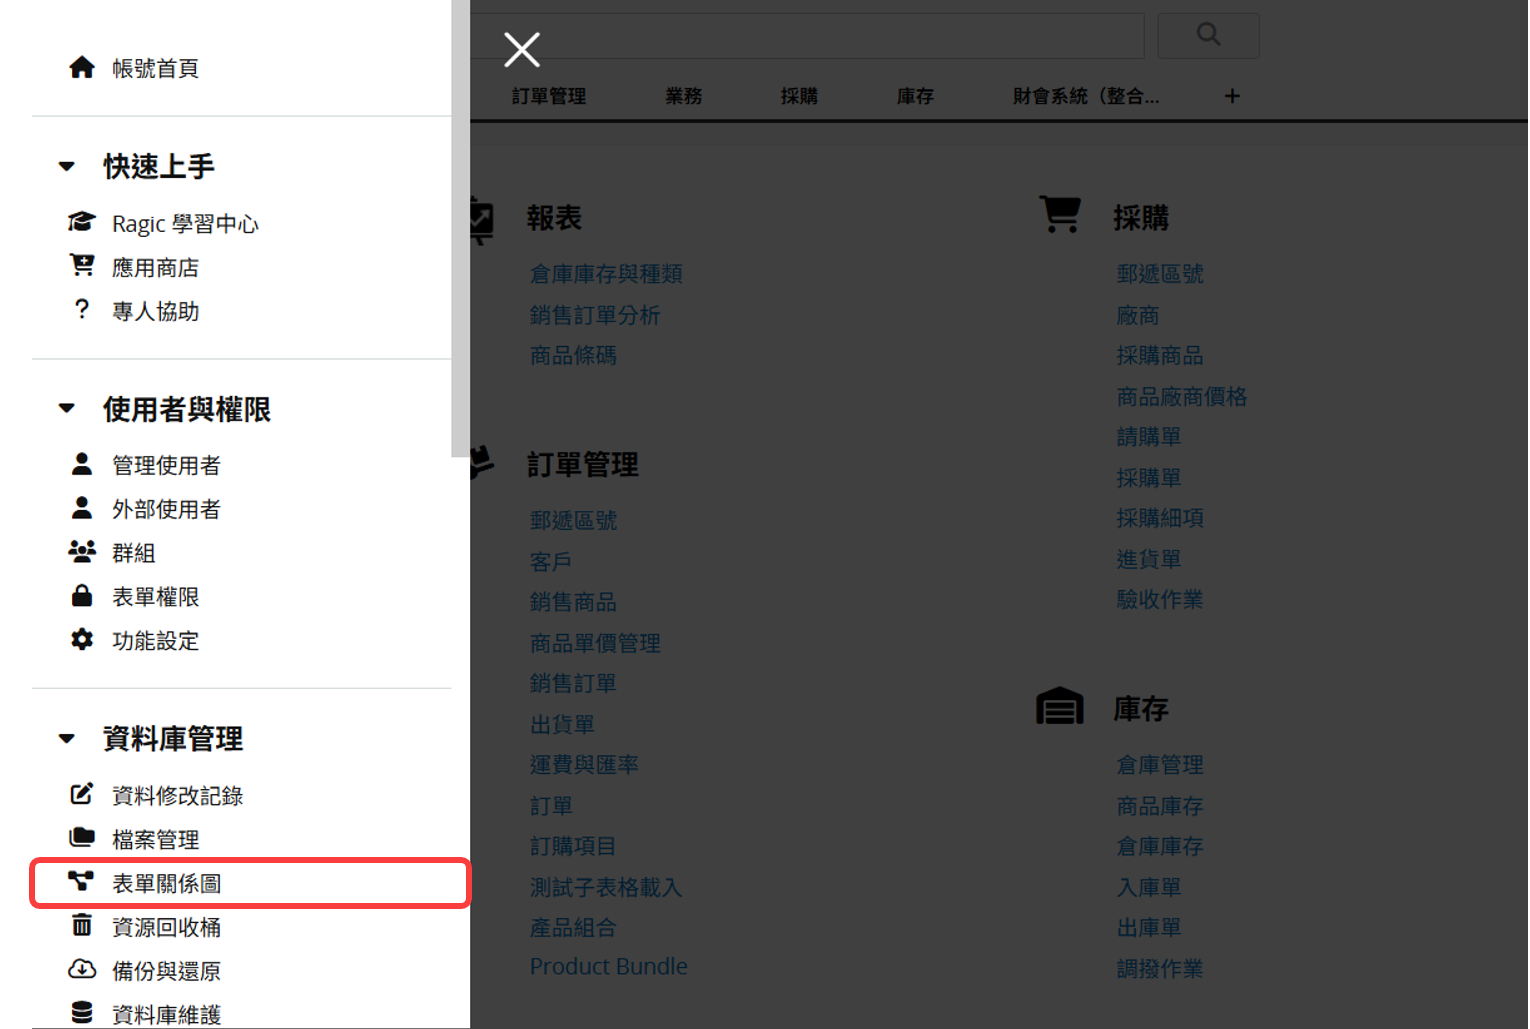Viewport: 1530px width, 1029px height.
Task: Select the 群組 group icon
Action: point(82,551)
